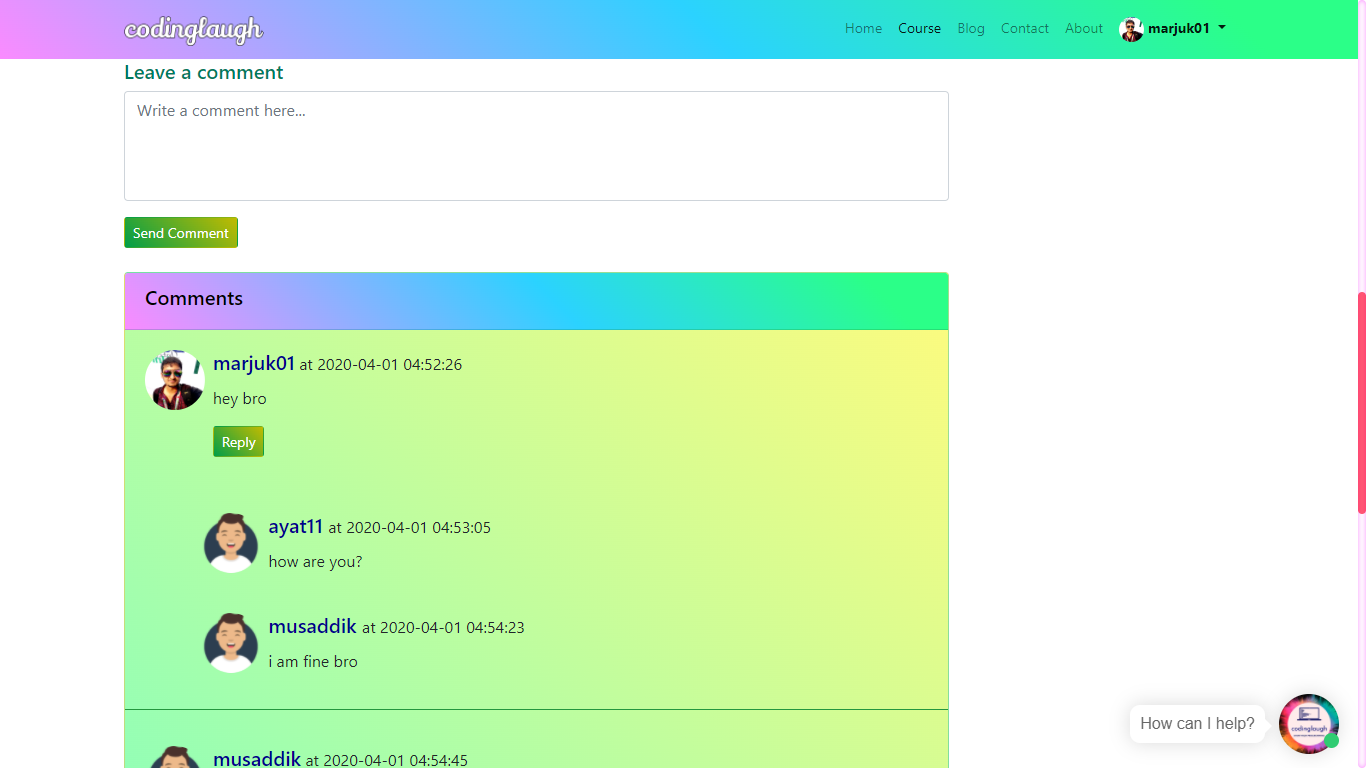
Task: Click inside the comment text box
Action: point(536,145)
